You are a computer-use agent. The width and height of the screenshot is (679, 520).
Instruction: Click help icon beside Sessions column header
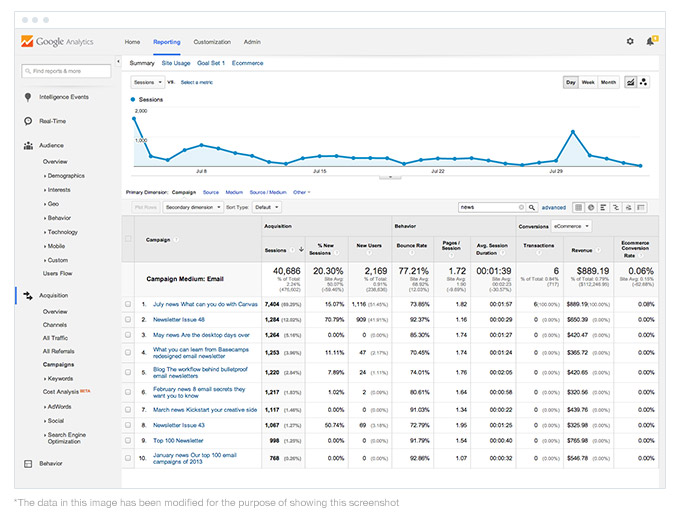pos(292,250)
